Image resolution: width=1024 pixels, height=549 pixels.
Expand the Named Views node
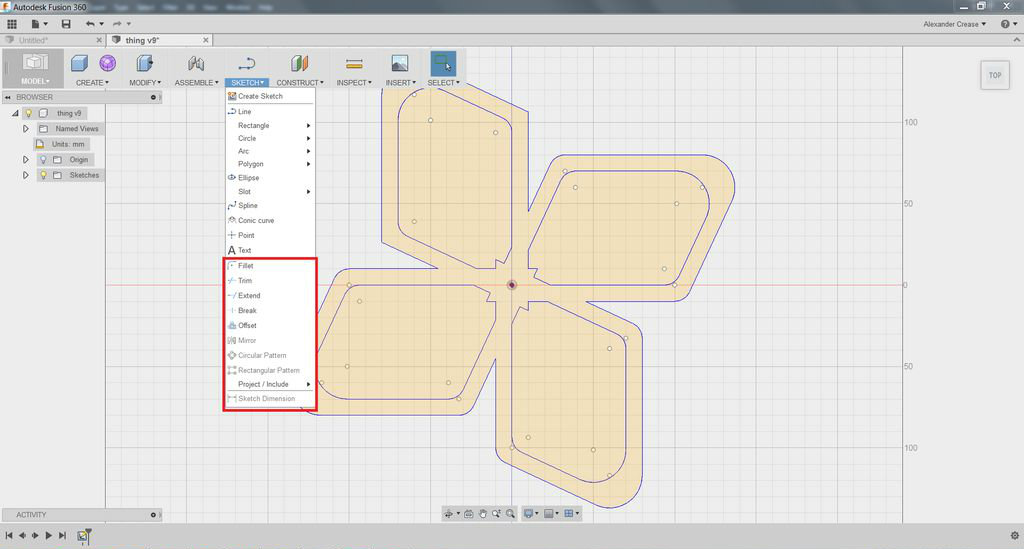pos(25,129)
